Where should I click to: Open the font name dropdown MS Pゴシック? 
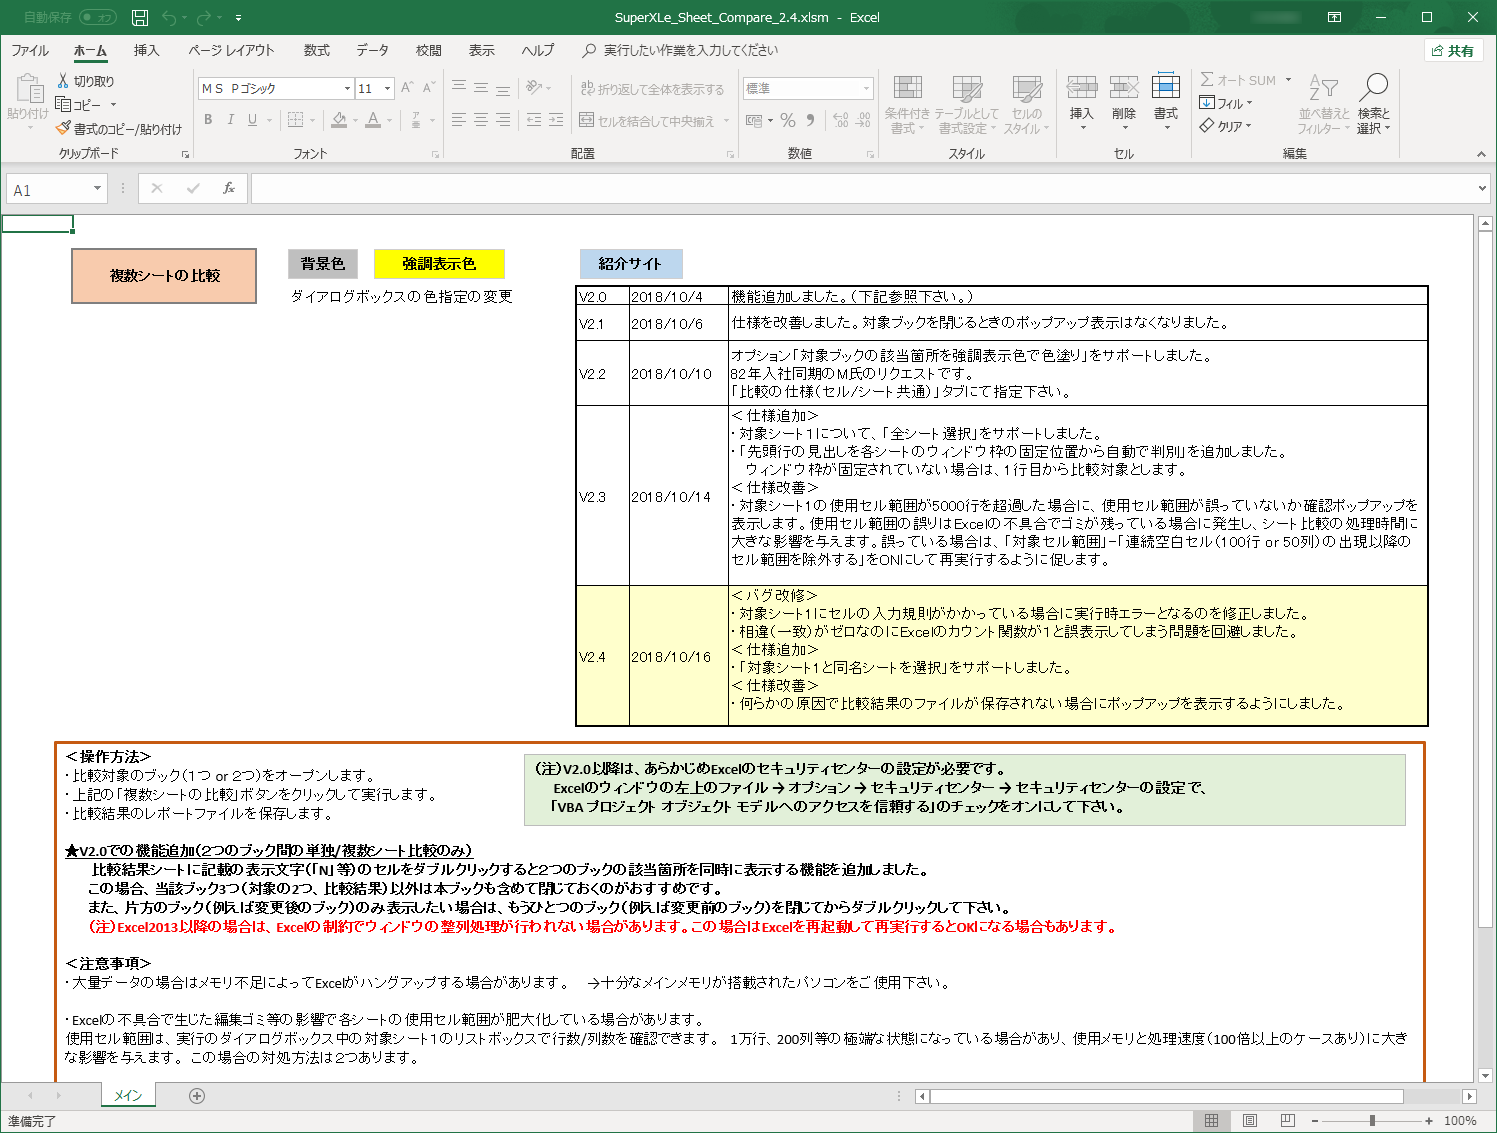(347, 88)
